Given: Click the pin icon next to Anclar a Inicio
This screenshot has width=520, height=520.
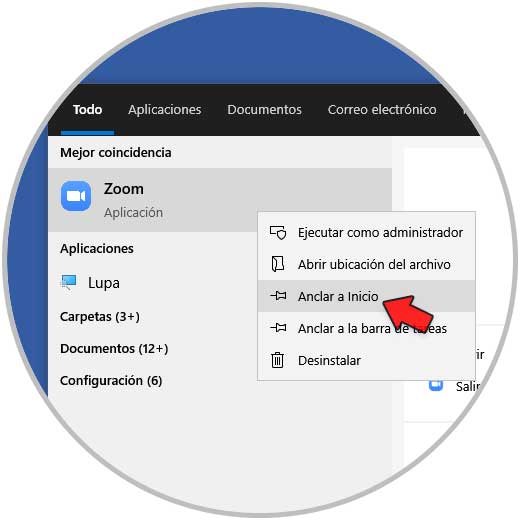Looking at the screenshot, I should click(278, 296).
